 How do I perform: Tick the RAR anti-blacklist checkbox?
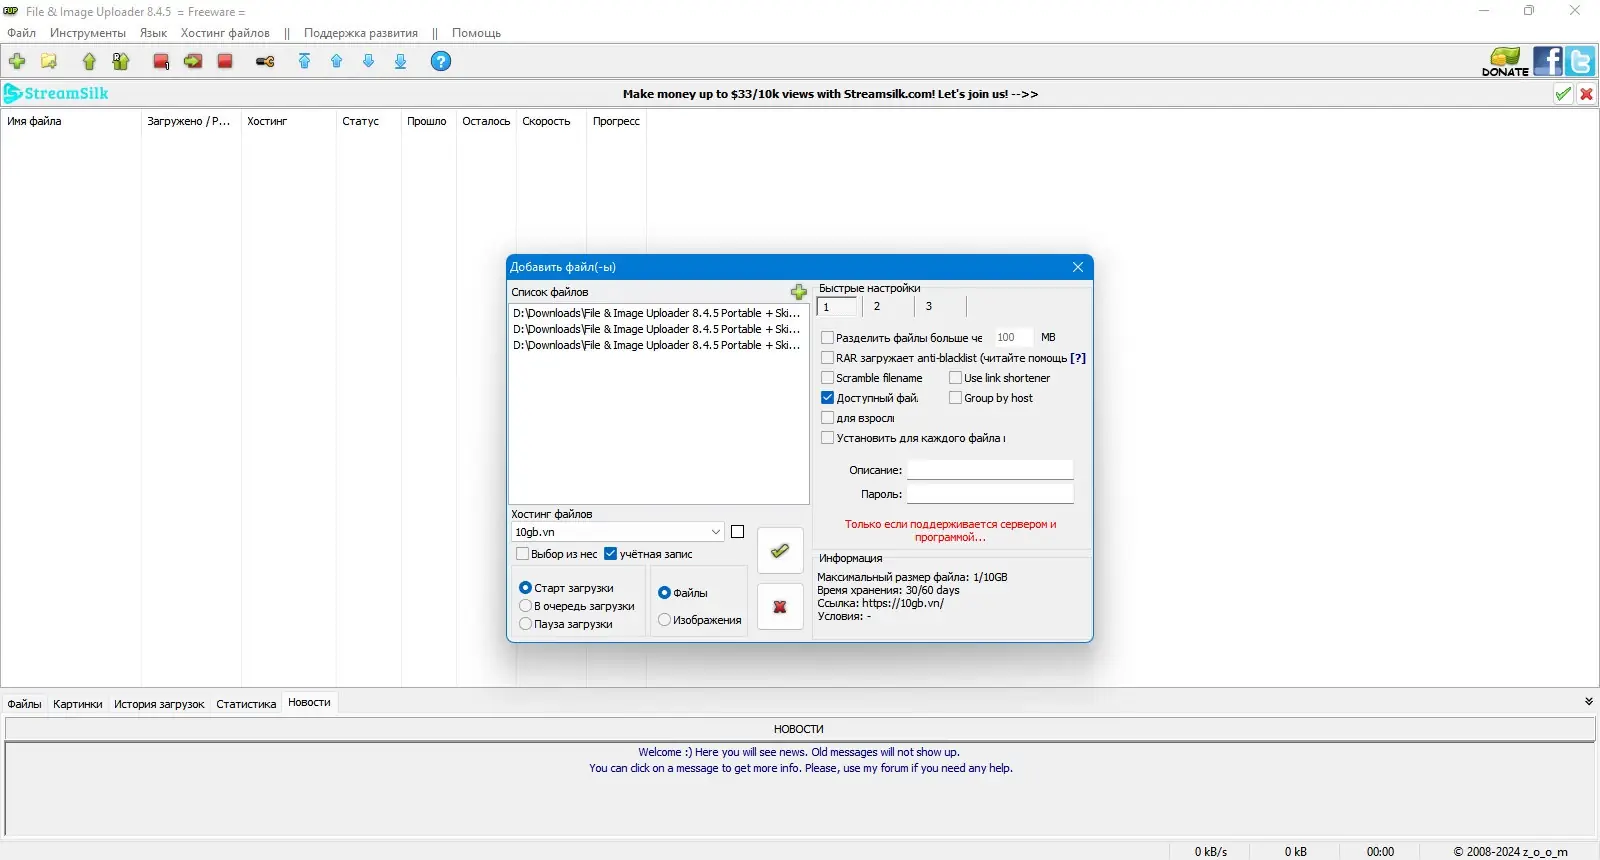coord(827,358)
